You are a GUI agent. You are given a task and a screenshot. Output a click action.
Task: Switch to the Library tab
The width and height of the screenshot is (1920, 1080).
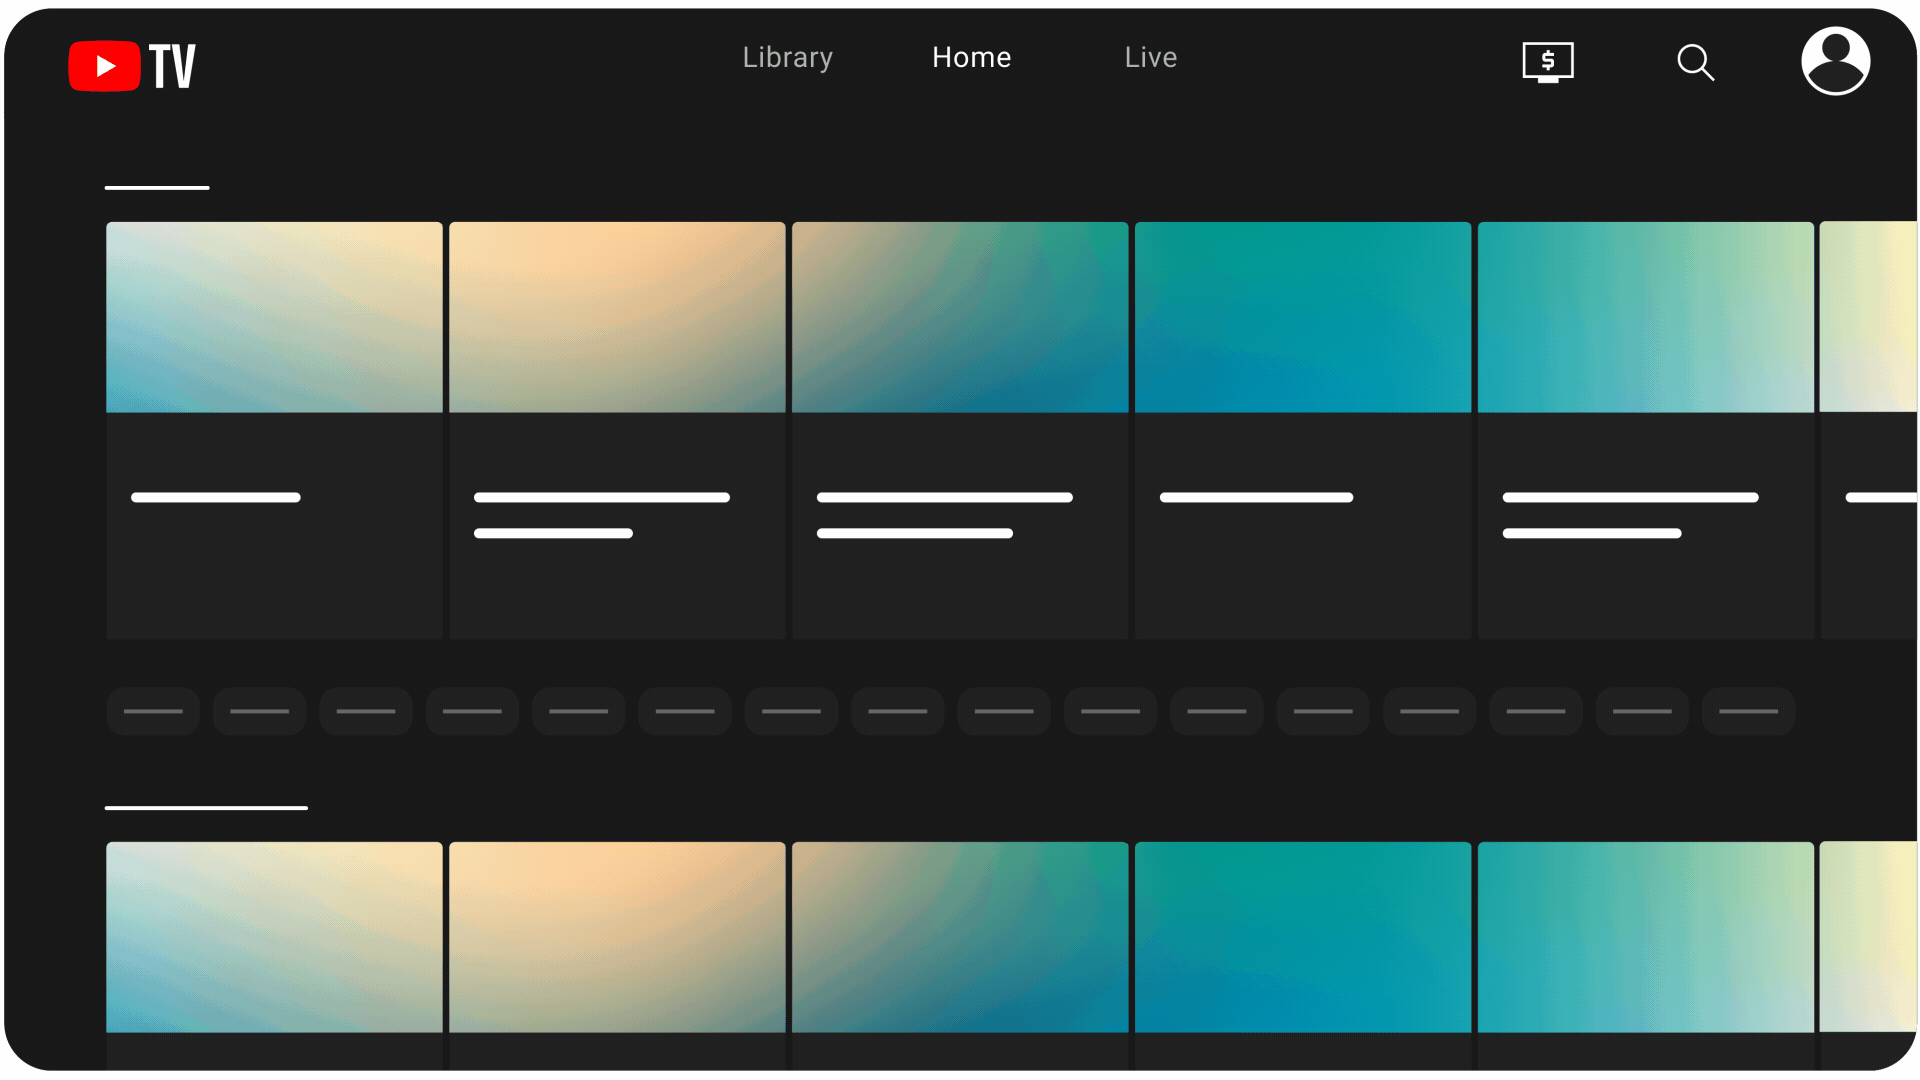[x=787, y=58]
